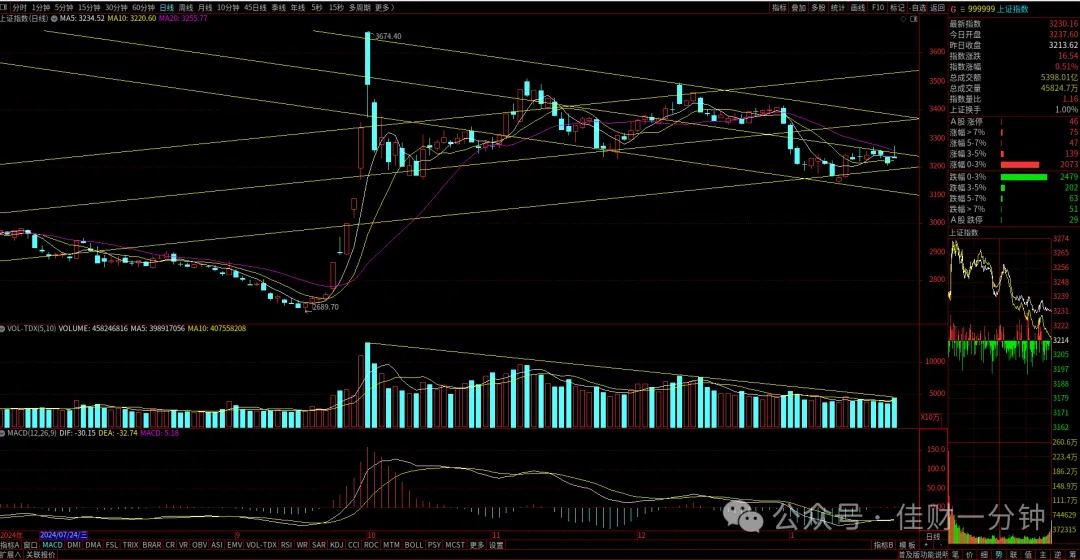Click the diamond icon above price axis
The image size is (1080, 560).
click(x=903, y=19)
